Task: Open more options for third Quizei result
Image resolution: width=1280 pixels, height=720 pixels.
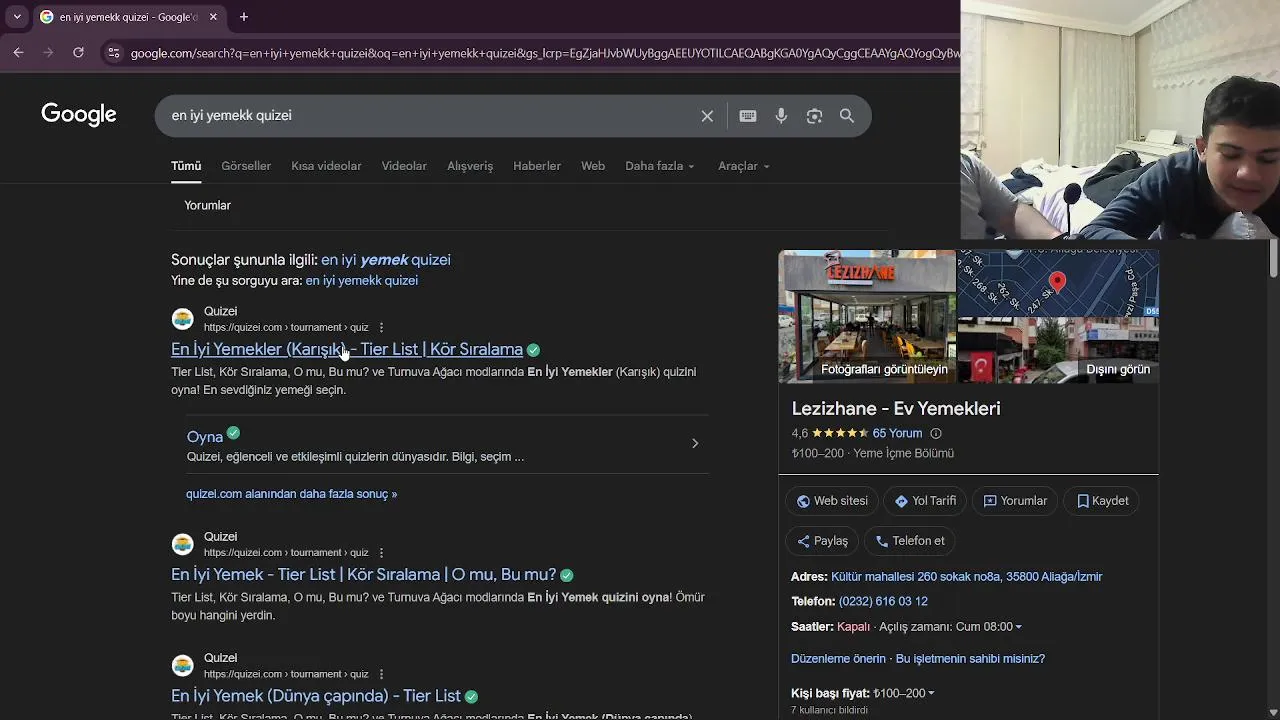Action: 381,674
